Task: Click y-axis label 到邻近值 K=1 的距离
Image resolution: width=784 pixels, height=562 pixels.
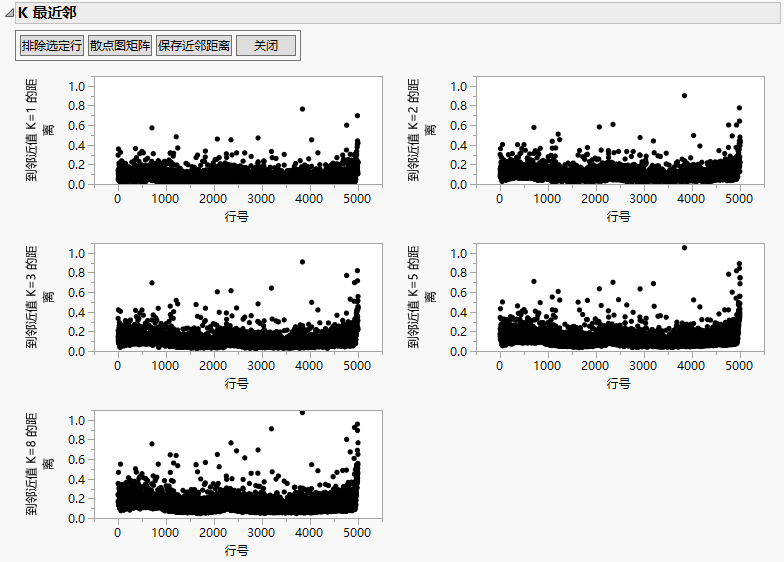Action: click(x=40, y=130)
